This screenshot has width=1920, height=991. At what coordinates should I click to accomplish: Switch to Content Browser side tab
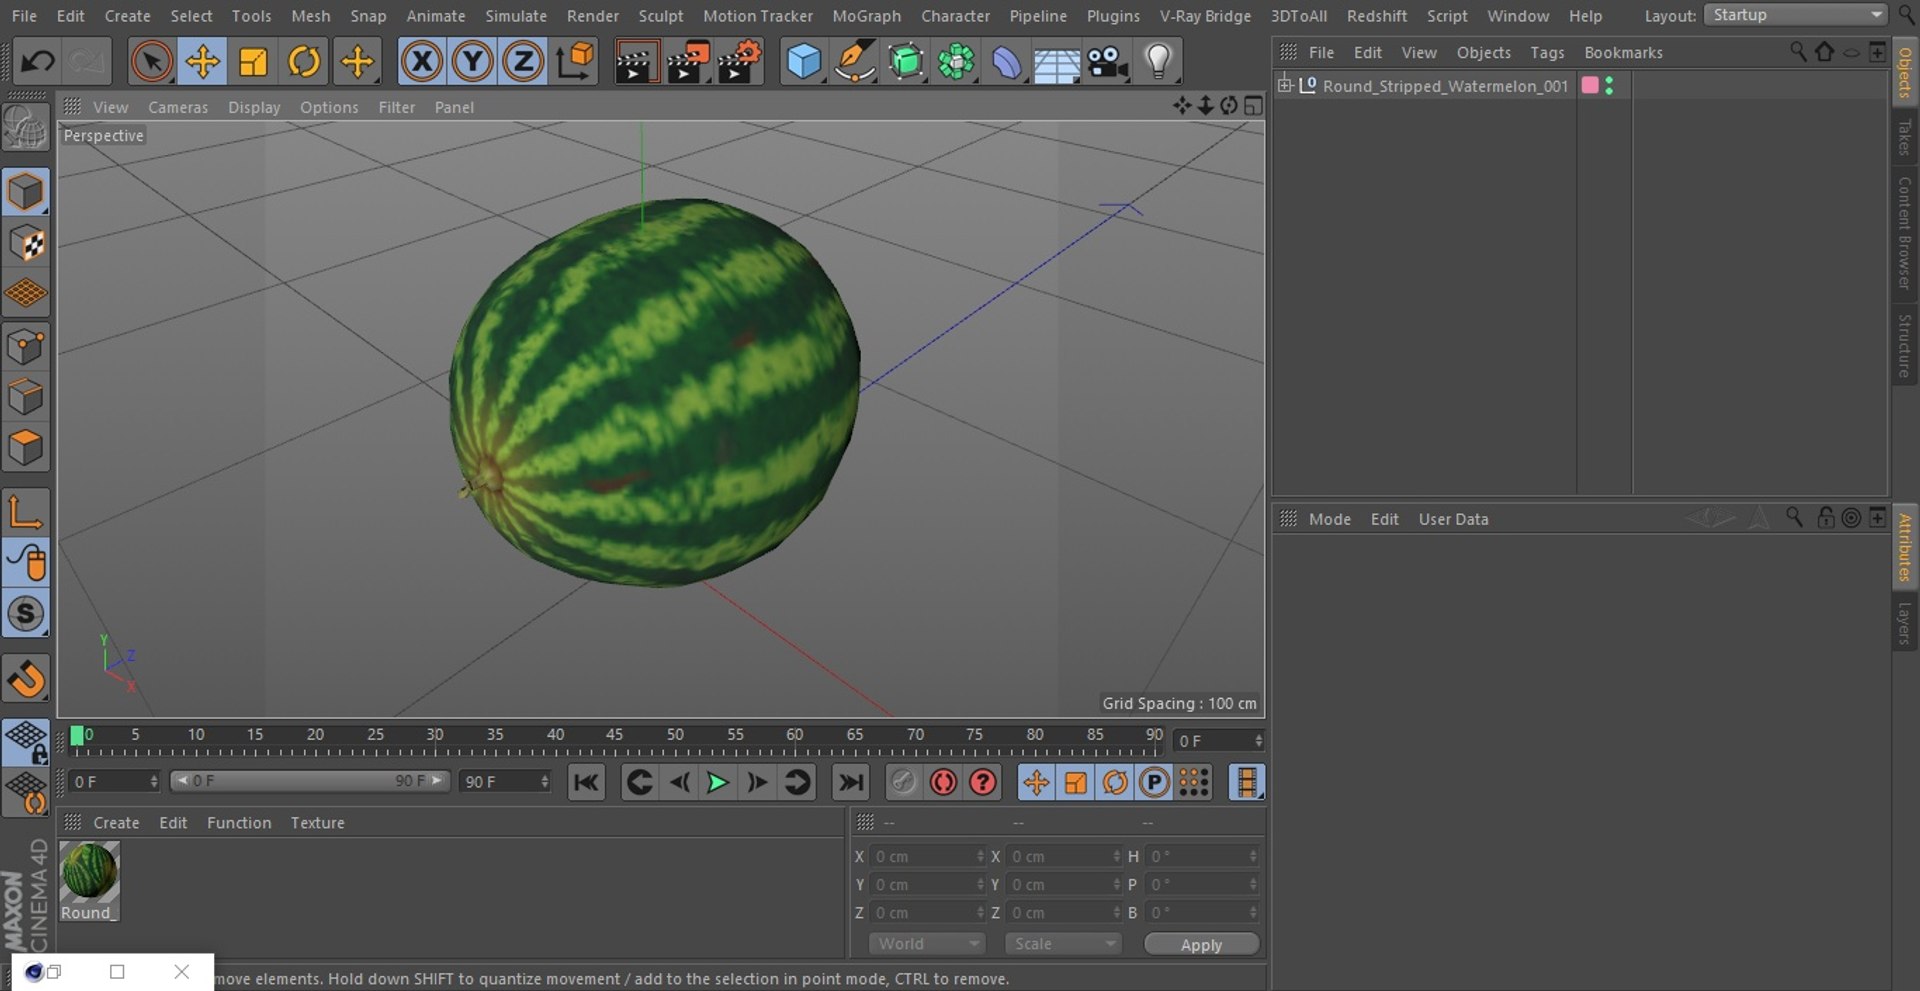coord(1905,233)
